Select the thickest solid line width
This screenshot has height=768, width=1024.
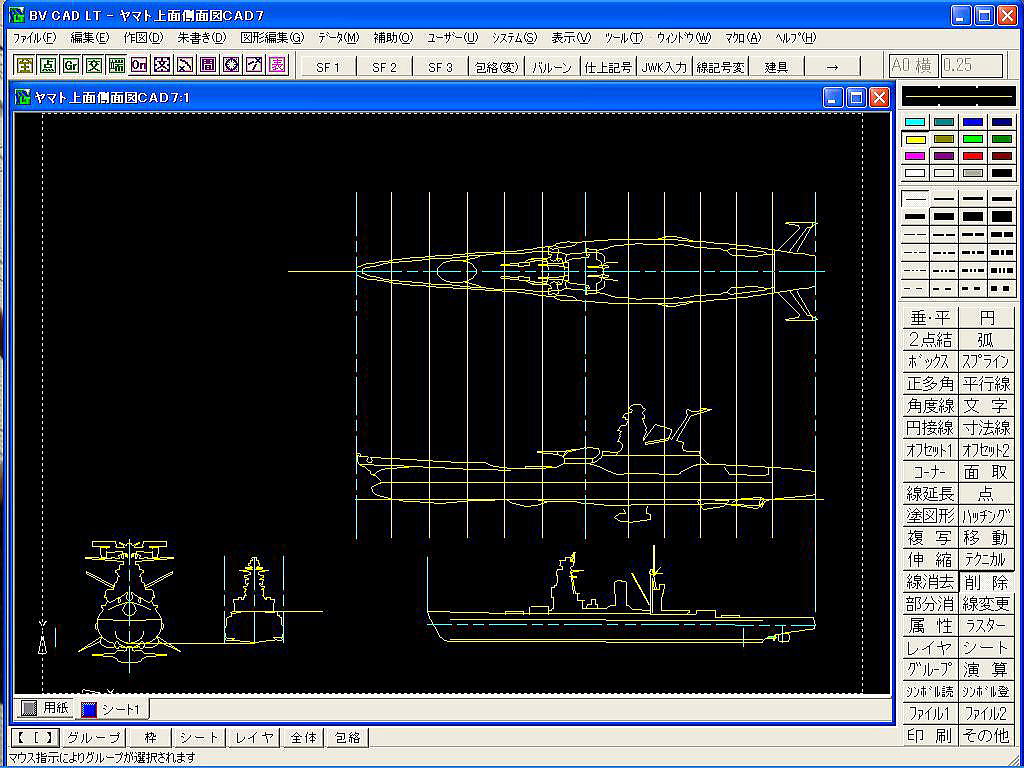pyautogui.click(x=1000, y=216)
